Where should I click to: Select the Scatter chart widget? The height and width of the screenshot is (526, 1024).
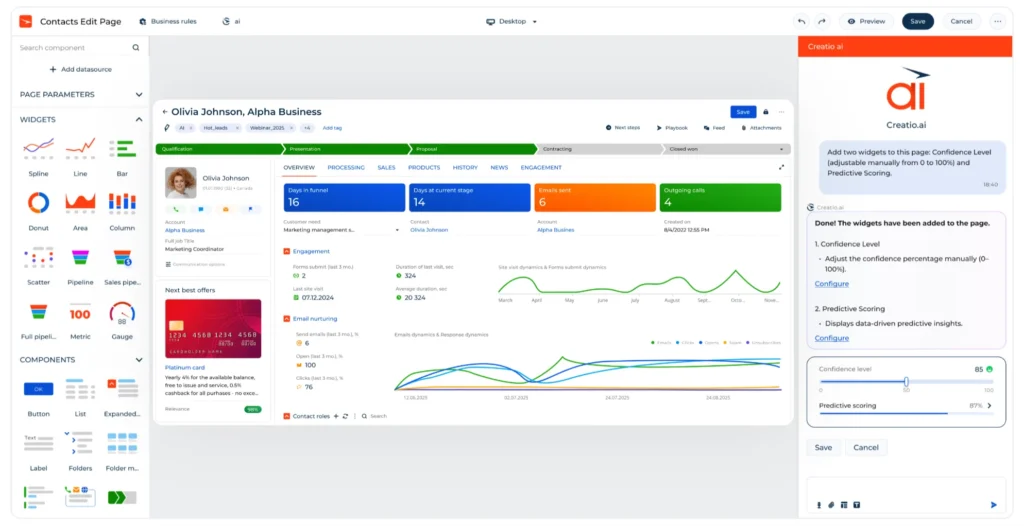coord(39,265)
